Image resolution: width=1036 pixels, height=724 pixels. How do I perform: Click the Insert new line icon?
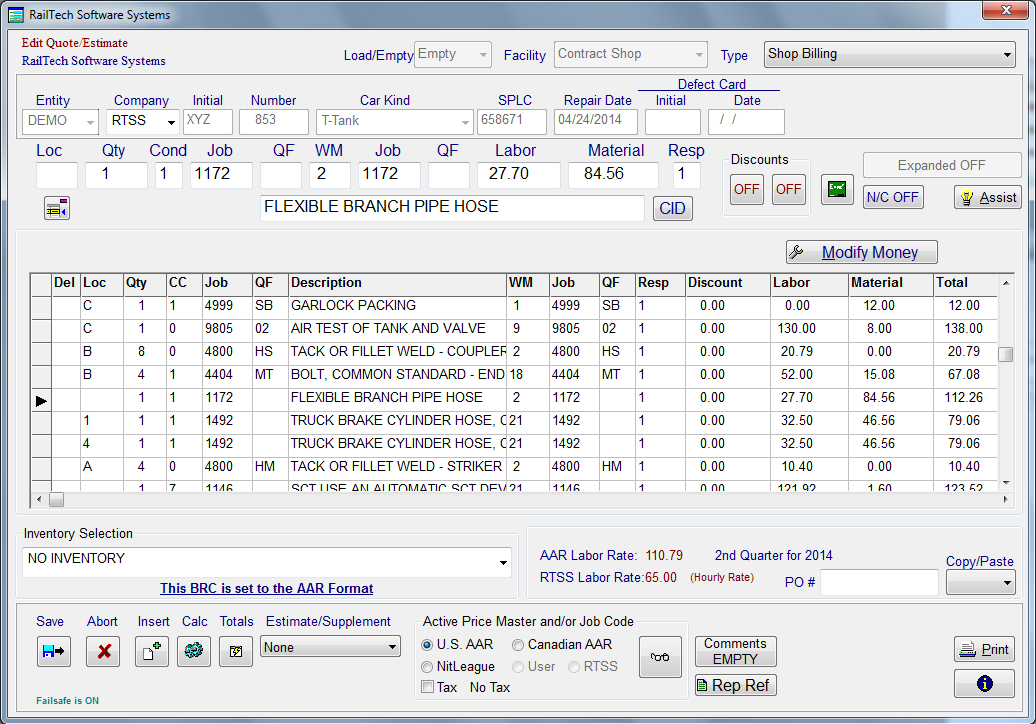[152, 651]
